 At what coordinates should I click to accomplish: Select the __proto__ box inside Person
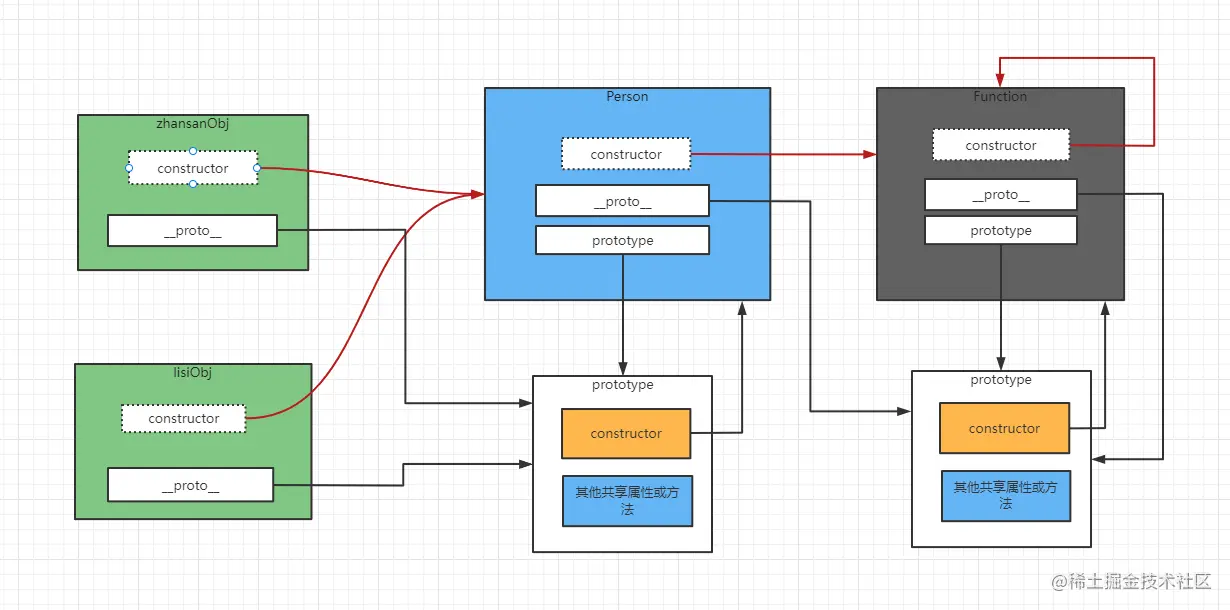622,201
